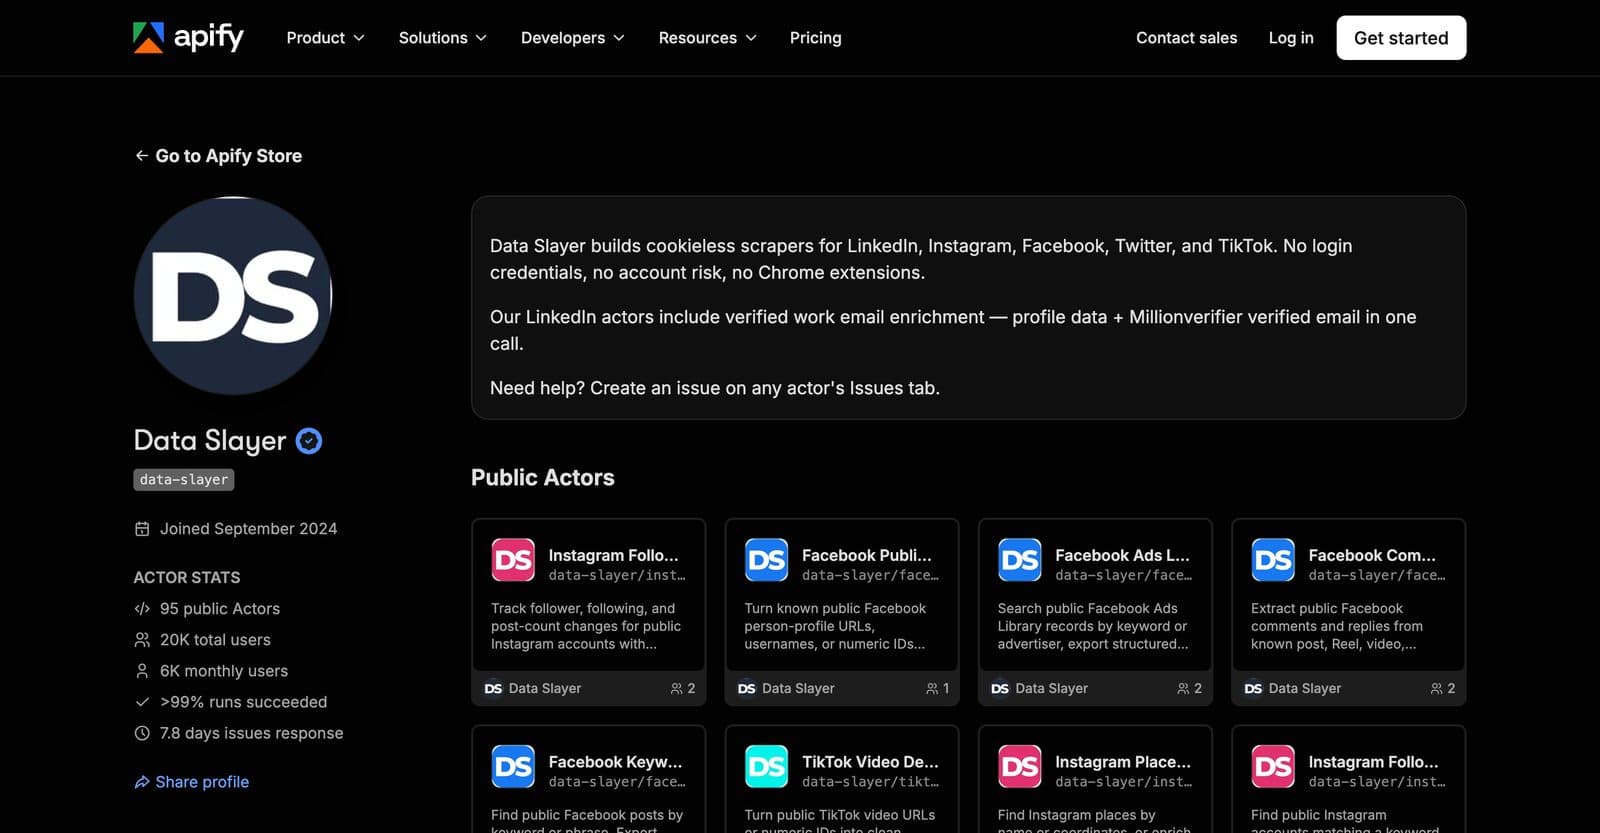This screenshot has width=1600, height=833.
Task: Click the clock icon beside issues response
Action: (x=142, y=733)
